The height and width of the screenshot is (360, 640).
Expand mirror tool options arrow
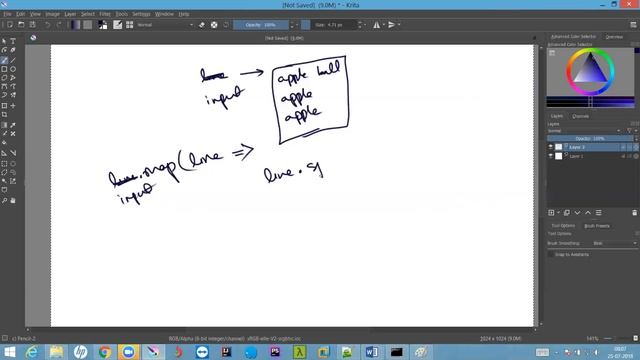tap(383, 25)
